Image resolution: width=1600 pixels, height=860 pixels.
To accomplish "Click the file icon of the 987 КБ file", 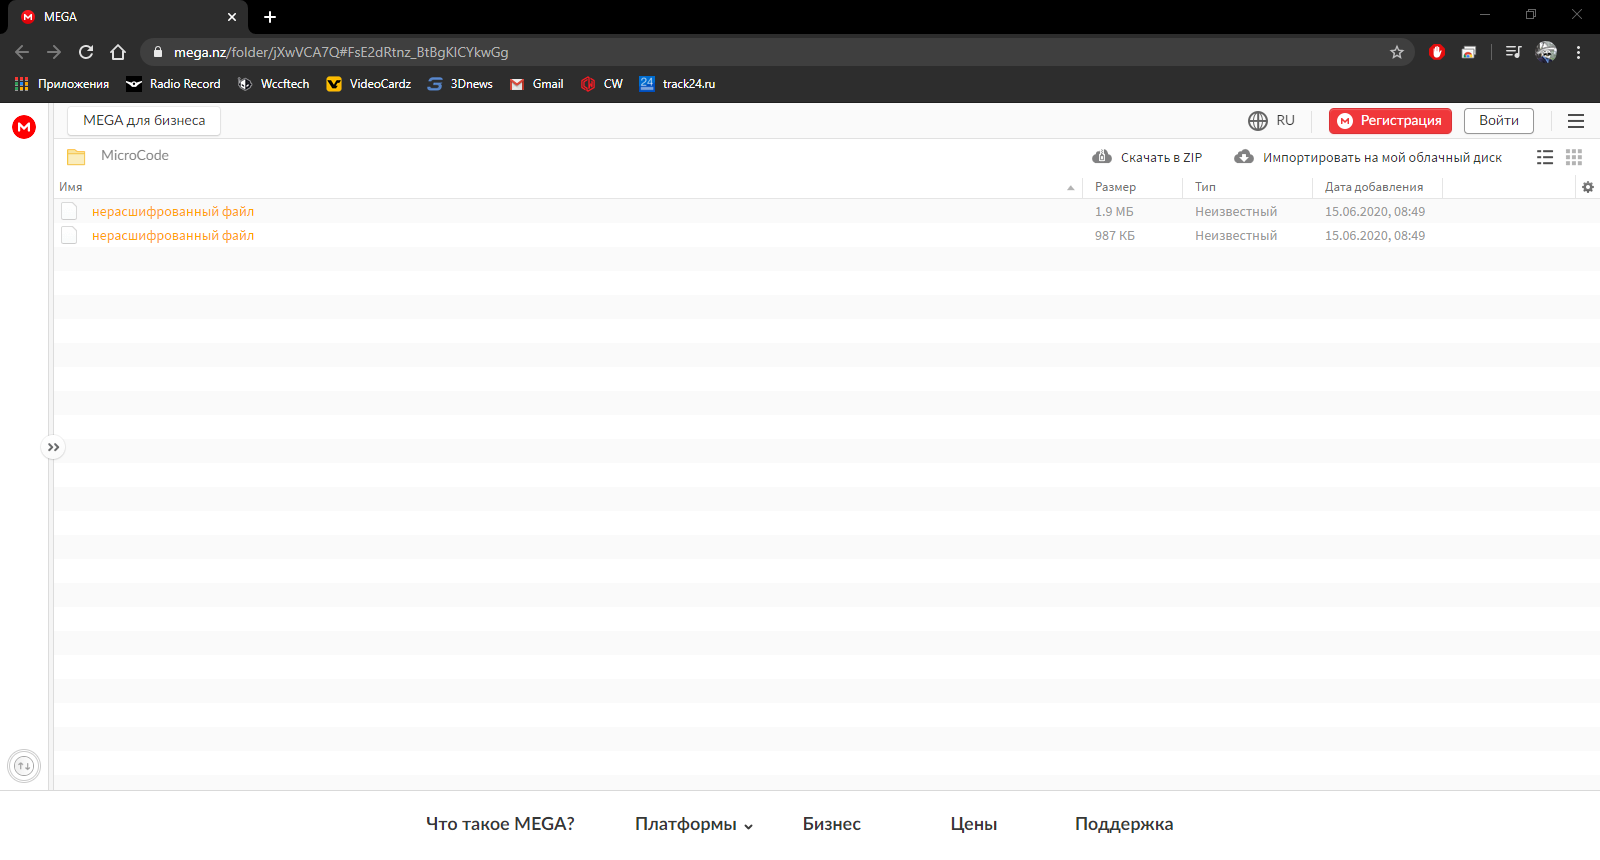I will (69, 235).
